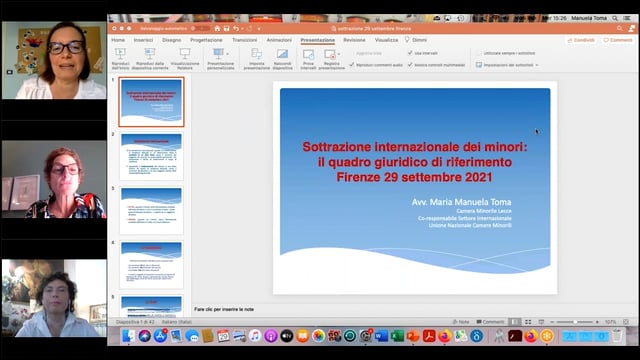Open the Home ribbon tab
640x360 pixels.
click(118, 40)
